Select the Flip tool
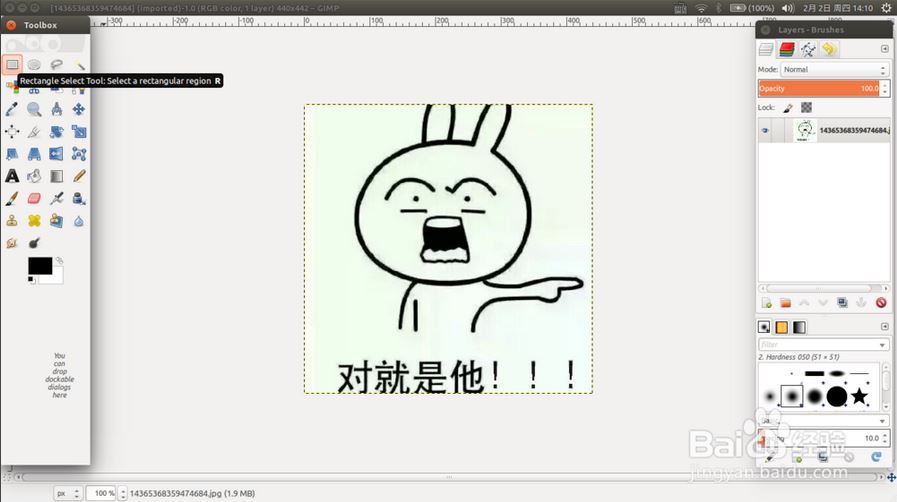 tap(56, 154)
